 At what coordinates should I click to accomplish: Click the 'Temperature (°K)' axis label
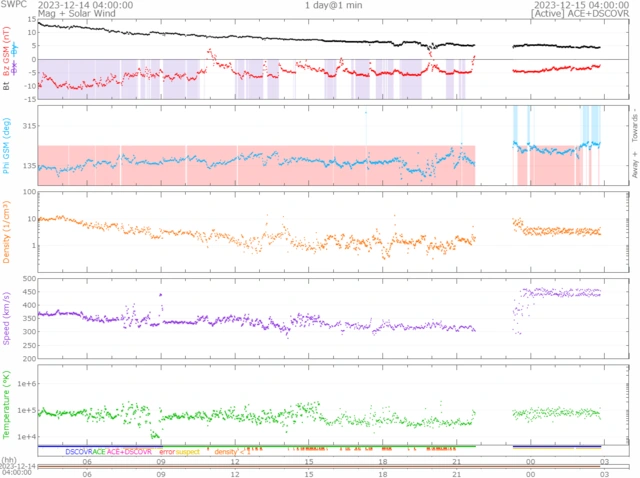pos(6,405)
